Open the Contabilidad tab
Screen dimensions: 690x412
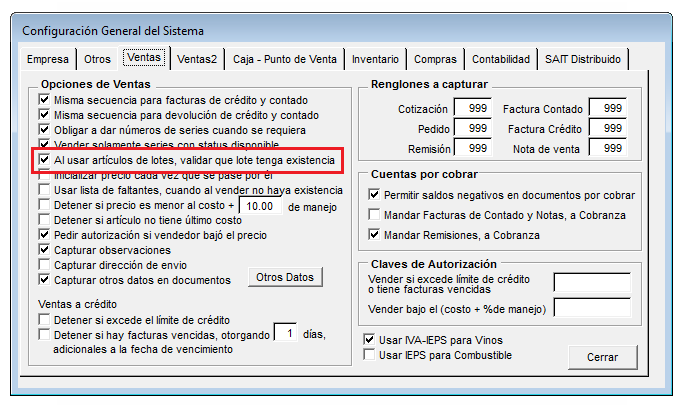(x=501, y=59)
